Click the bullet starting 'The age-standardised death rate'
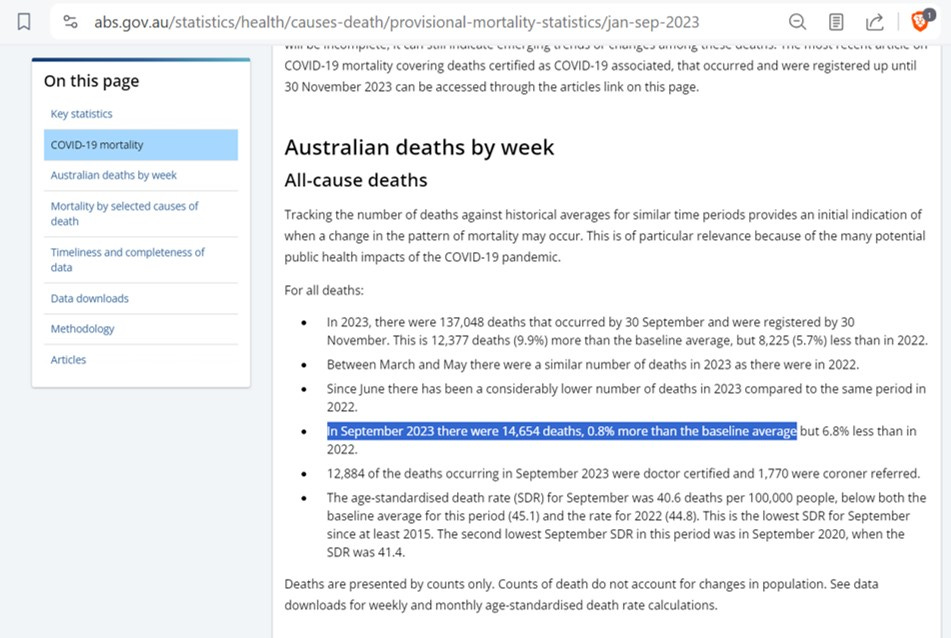The width and height of the screenshot is (951, 638). click(x=627, y=525)
